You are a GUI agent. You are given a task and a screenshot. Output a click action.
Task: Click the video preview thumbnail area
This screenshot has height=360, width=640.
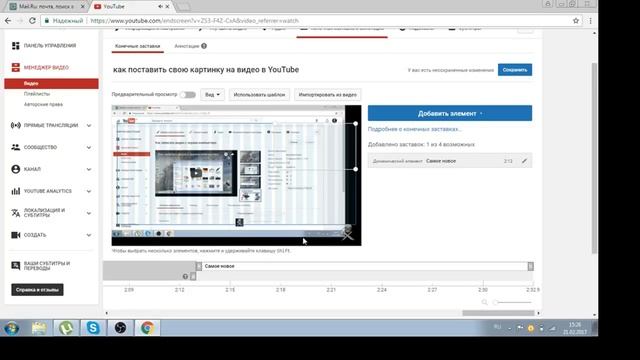[236, 176]
